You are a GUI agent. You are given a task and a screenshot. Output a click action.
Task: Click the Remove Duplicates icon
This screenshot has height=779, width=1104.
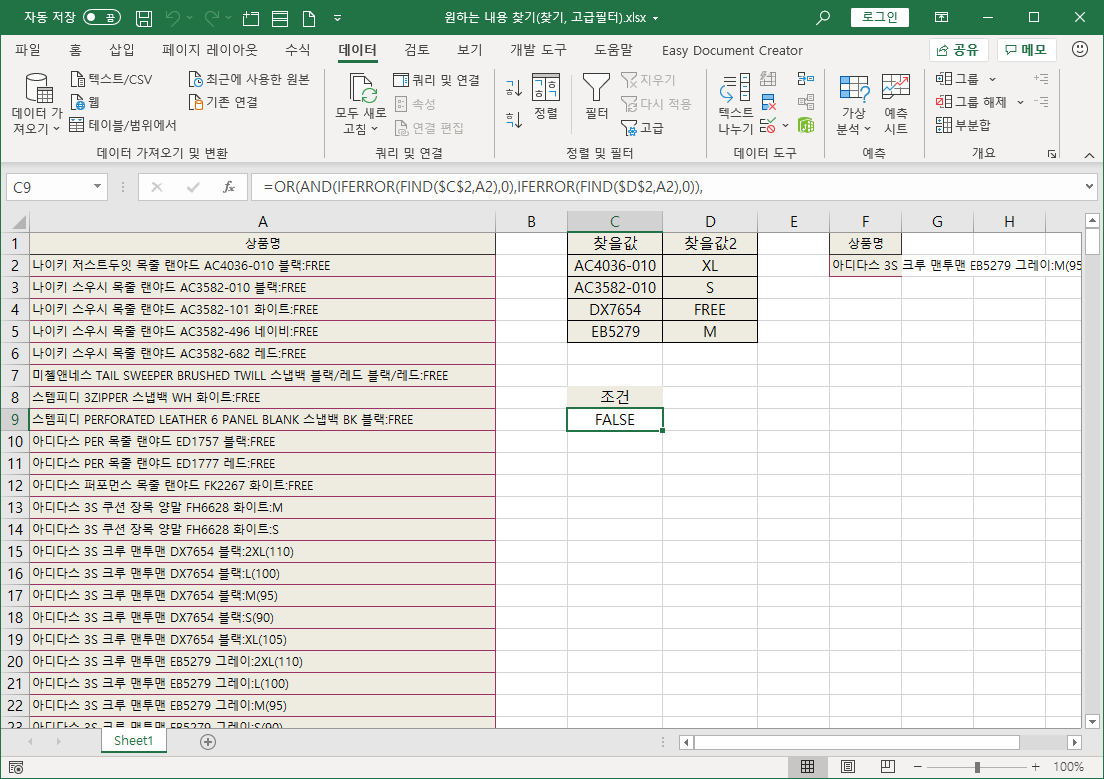(769, 103)
